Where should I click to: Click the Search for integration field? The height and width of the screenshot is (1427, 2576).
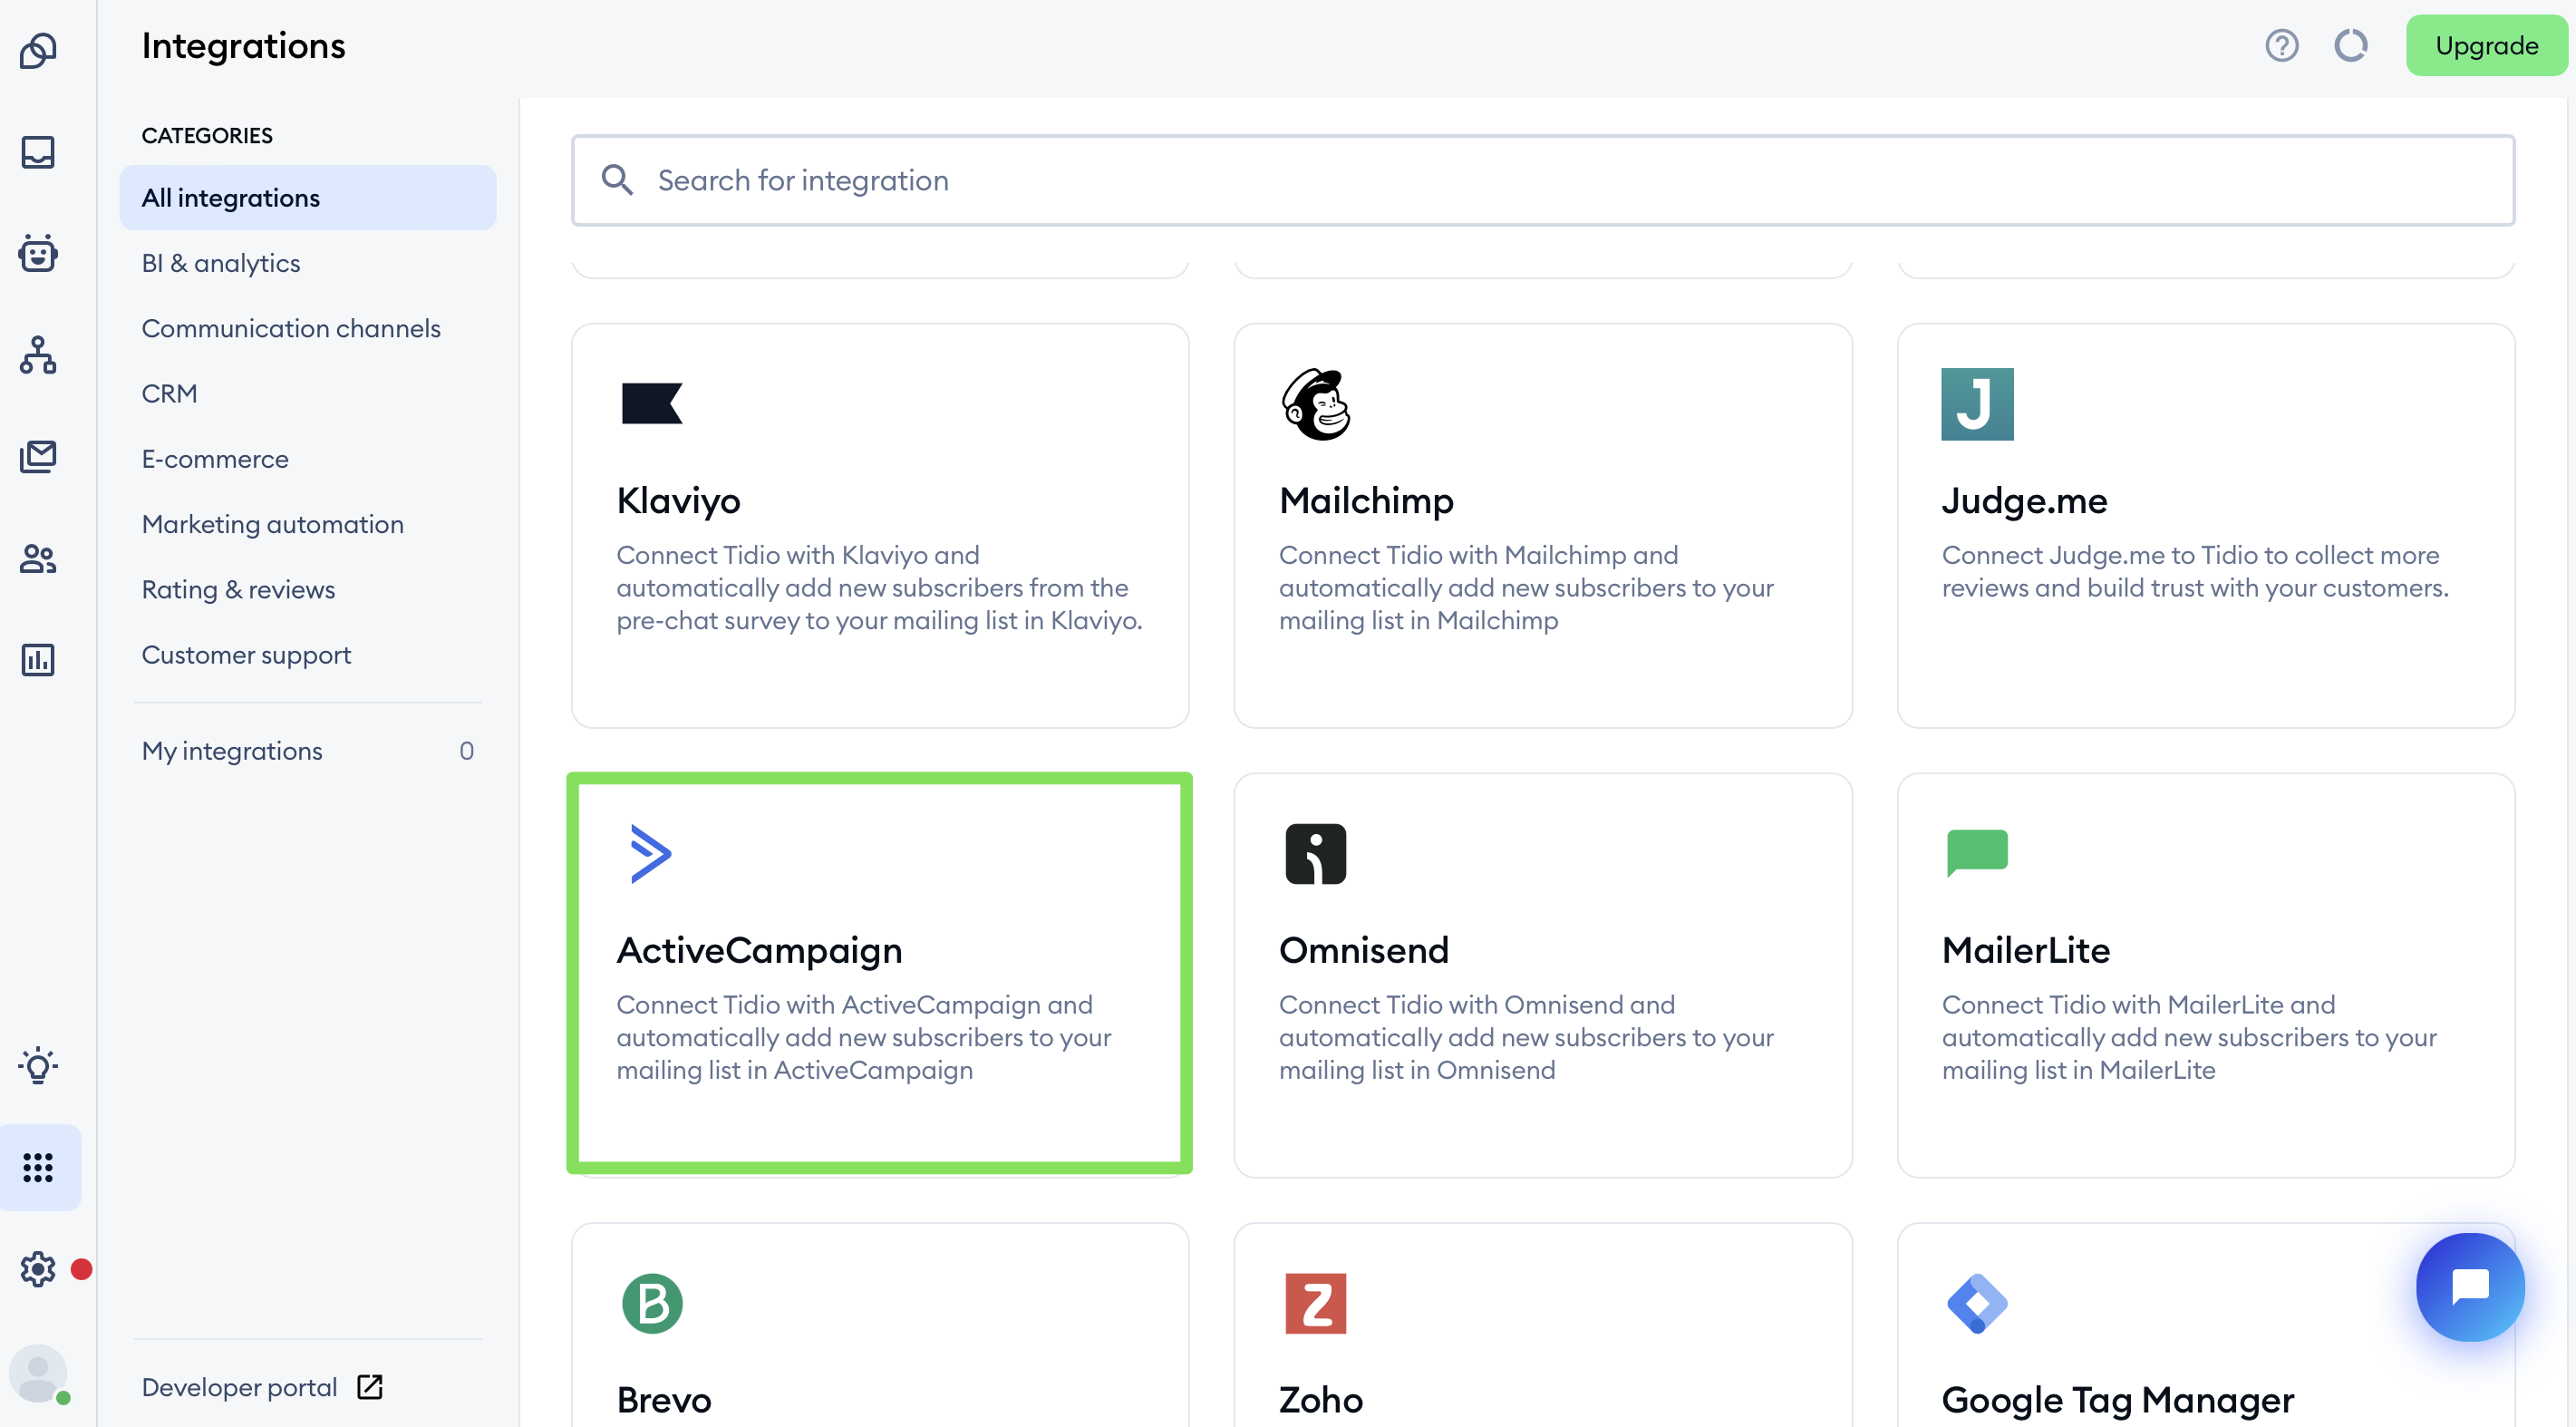tap(1542, 180)
